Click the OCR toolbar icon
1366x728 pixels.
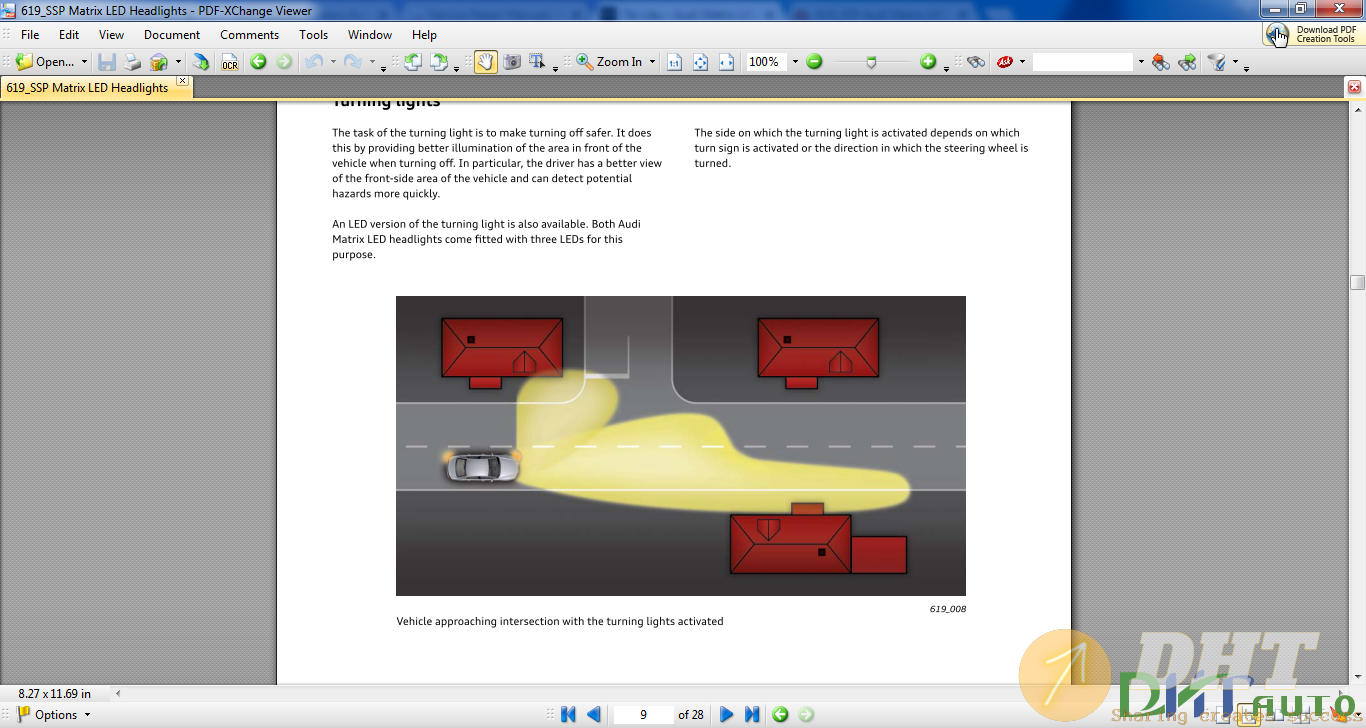click(230, 62)
